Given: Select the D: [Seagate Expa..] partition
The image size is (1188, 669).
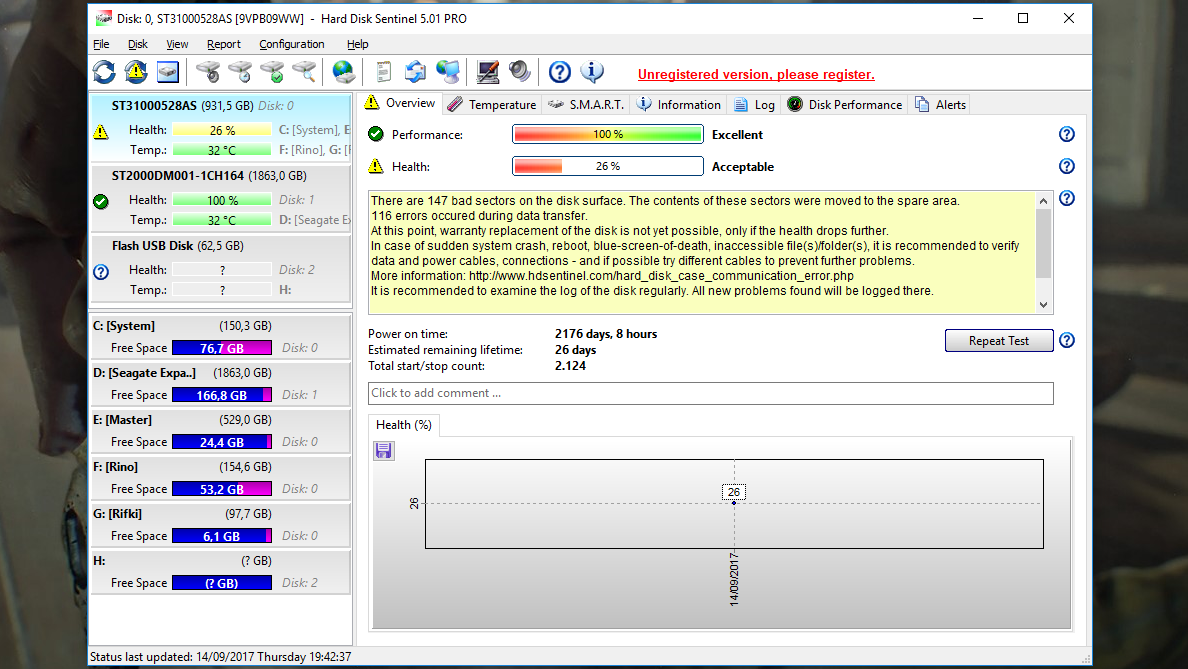Looking at the screenshot, I should click(x=220, y=383).
